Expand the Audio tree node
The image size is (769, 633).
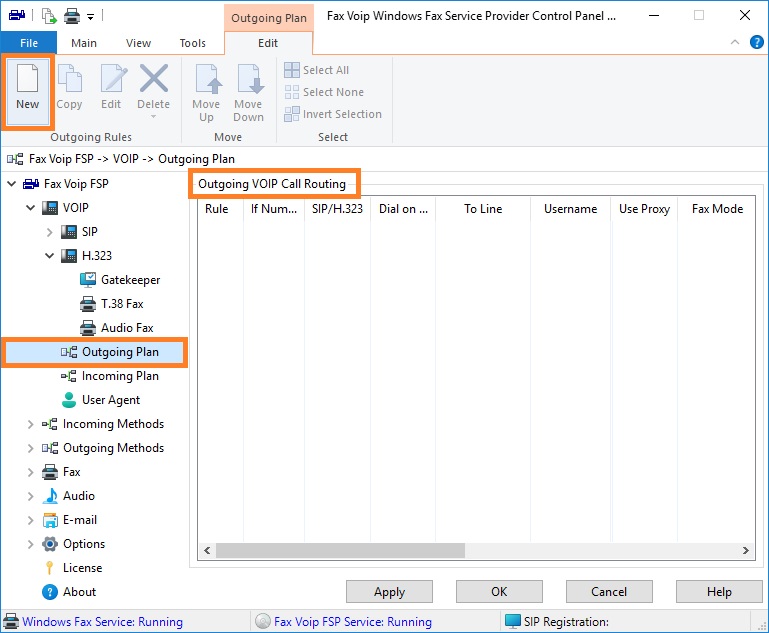[30, 496]
